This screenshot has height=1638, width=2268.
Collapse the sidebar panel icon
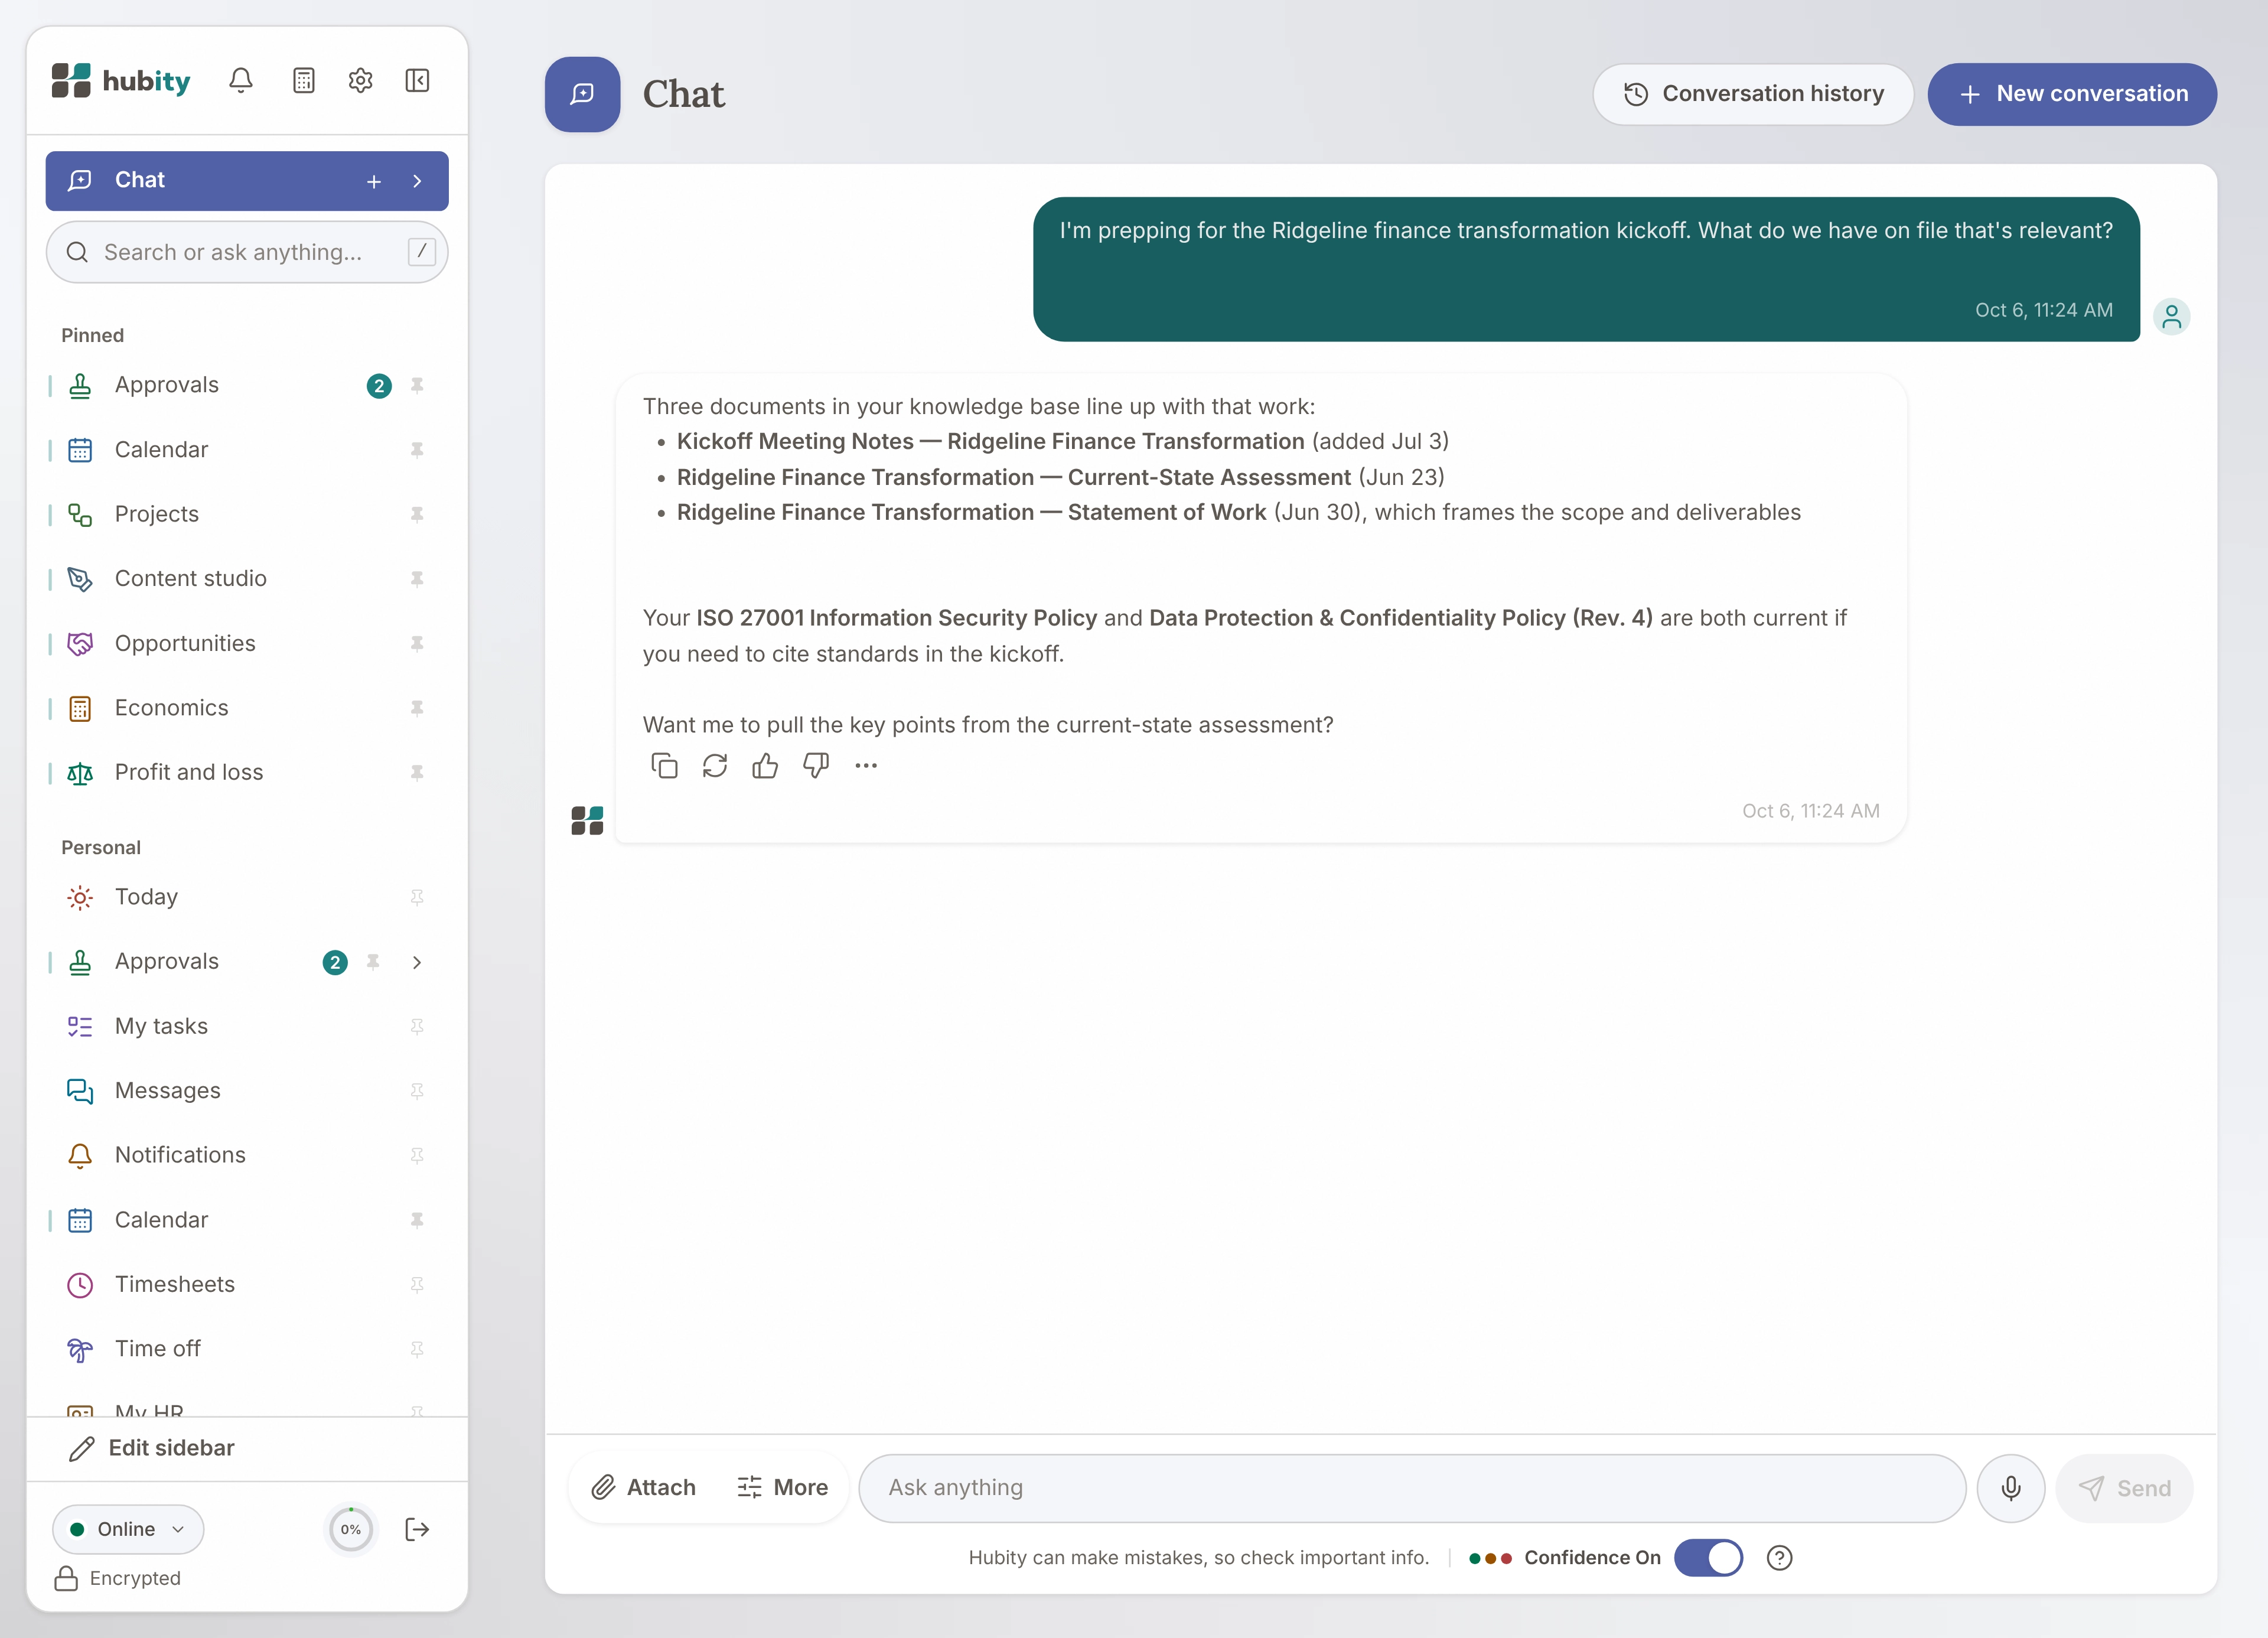point(418,81)
